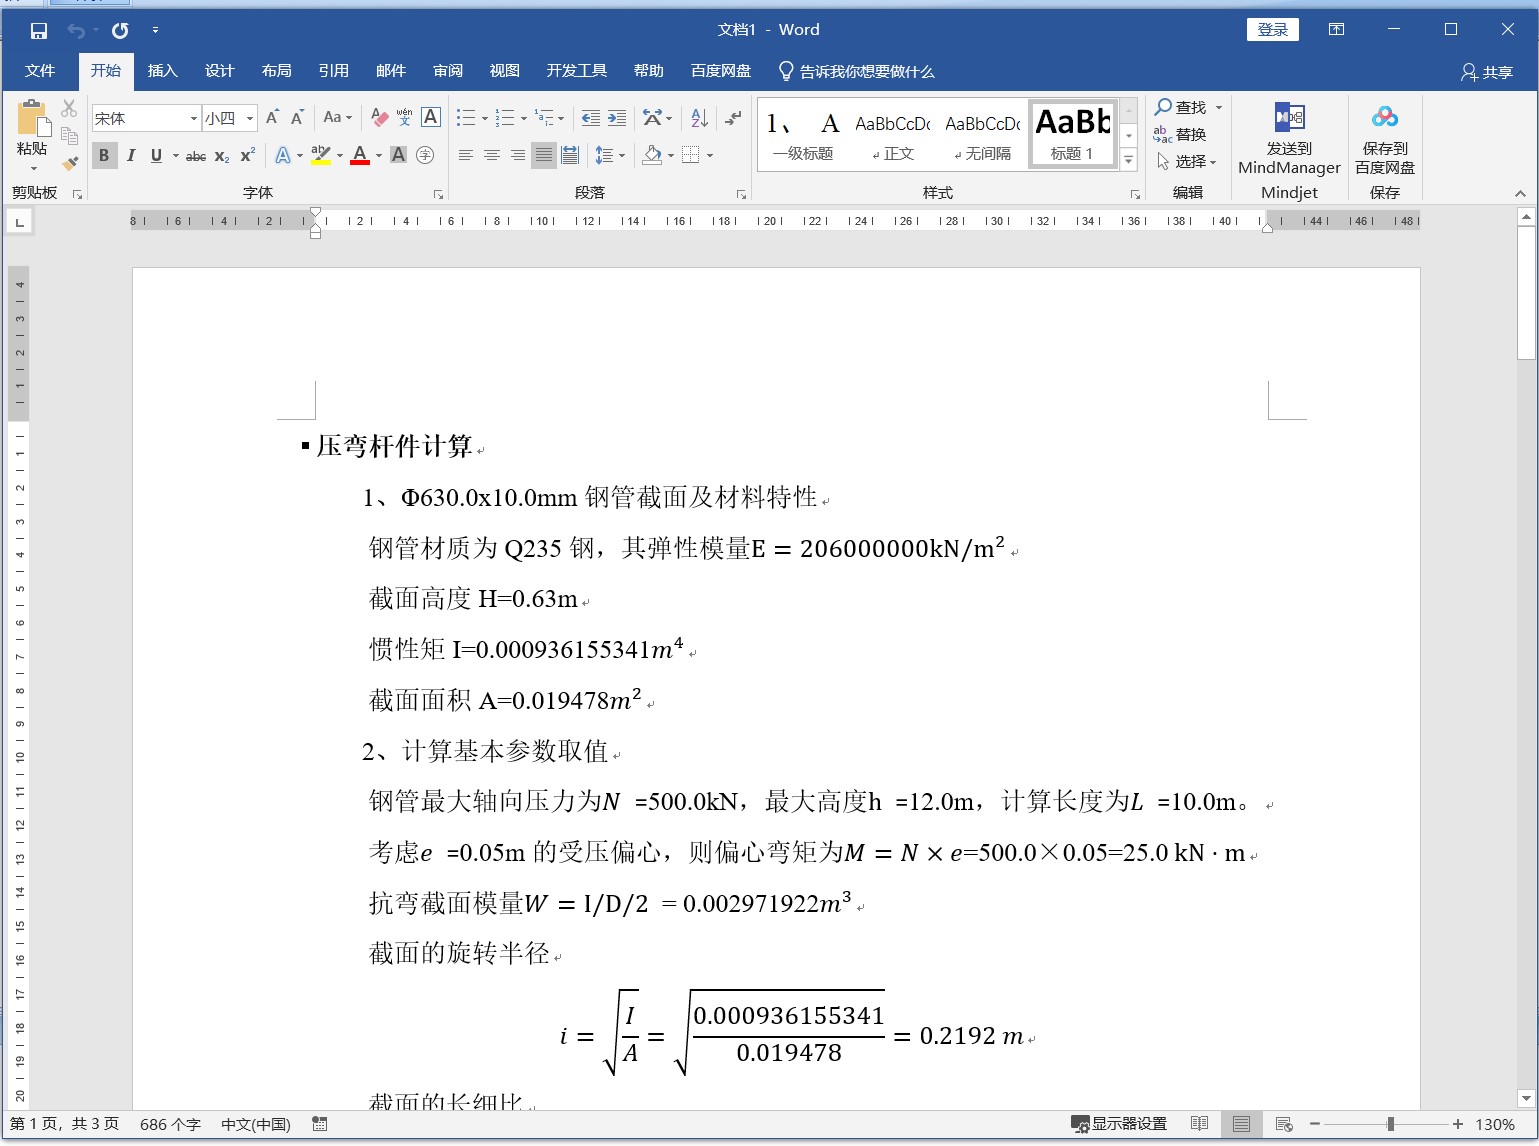
Task: Switch to the 插入 ribbon tab
Action: 162,71
